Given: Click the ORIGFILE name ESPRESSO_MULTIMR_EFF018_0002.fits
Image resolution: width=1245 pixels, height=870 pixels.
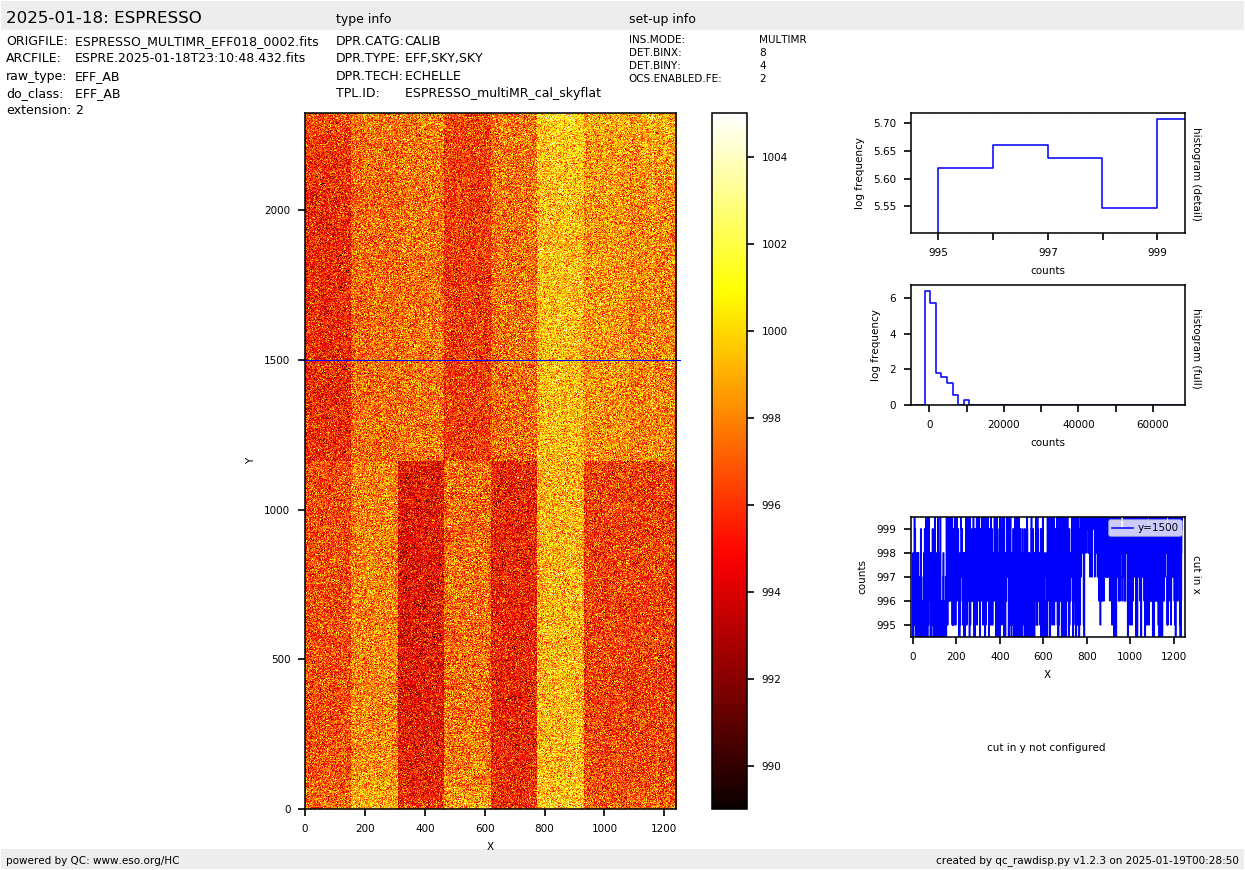Looking at the screenshot, I should [196, 42].
